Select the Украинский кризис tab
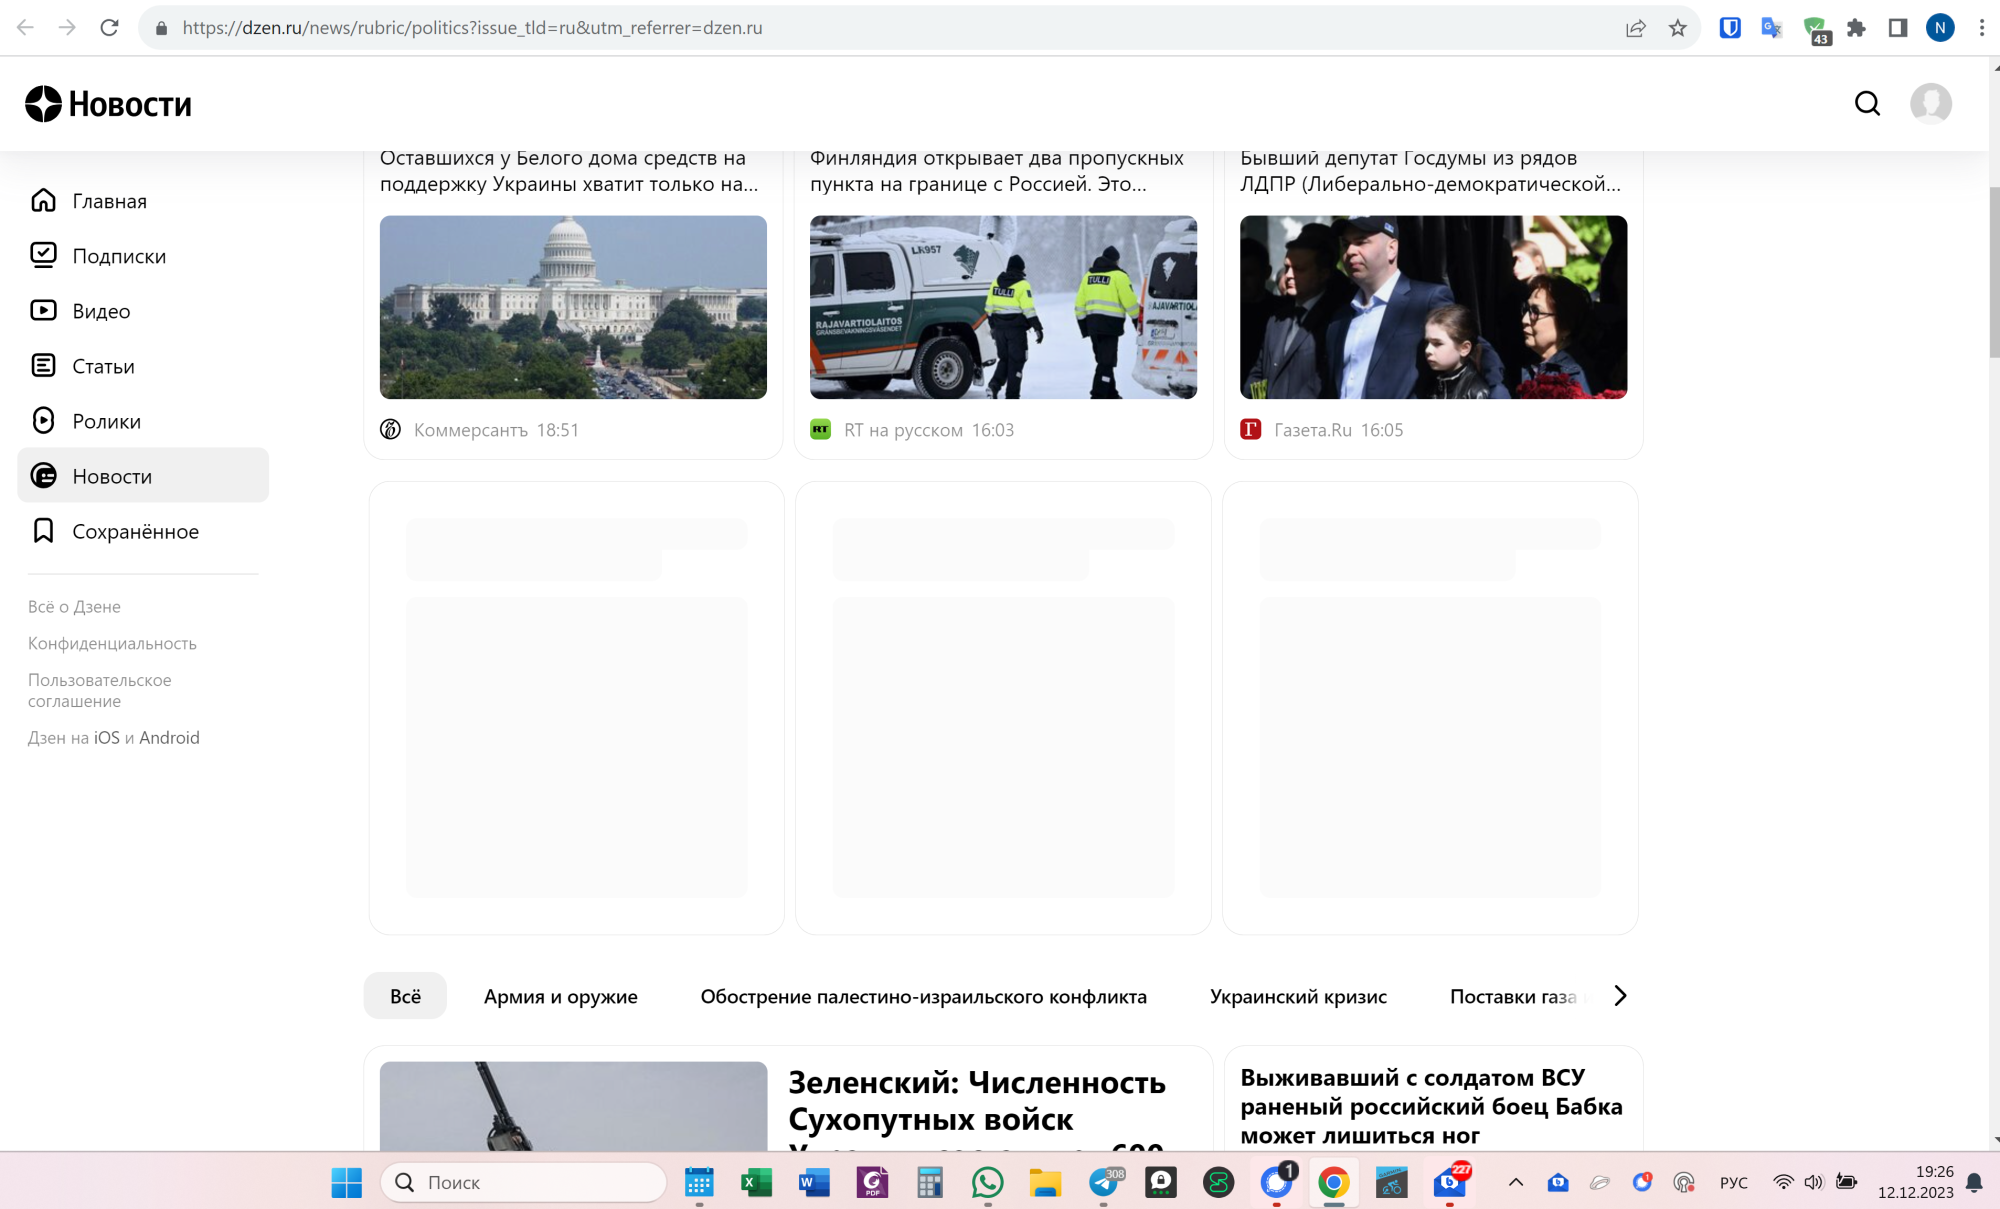 click(1298, 995)
